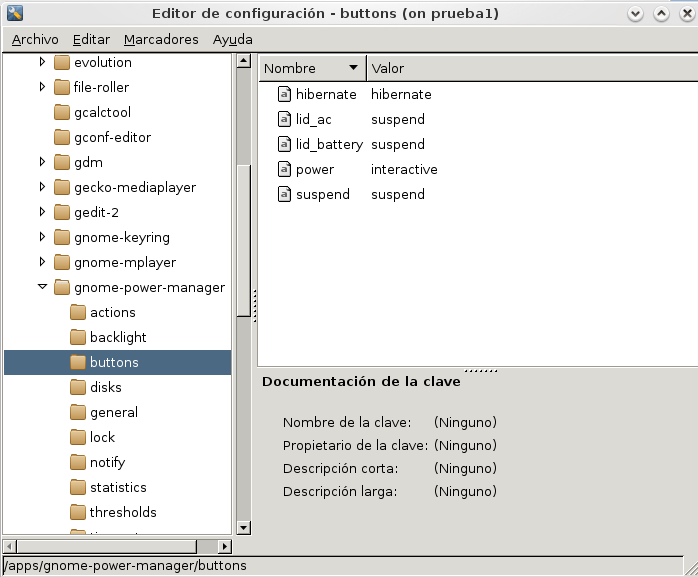
Task: Click the gnome-keyring folder icon
Action: 62,237
